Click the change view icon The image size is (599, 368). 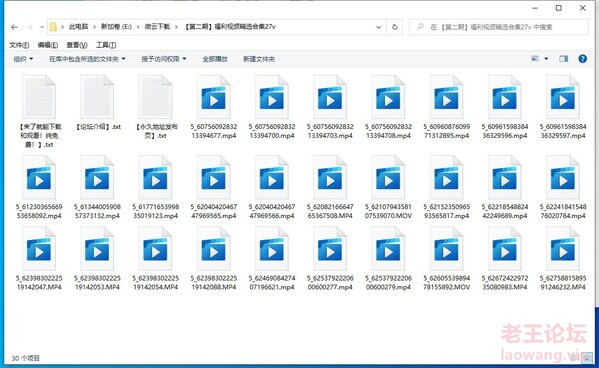point(535,58)
